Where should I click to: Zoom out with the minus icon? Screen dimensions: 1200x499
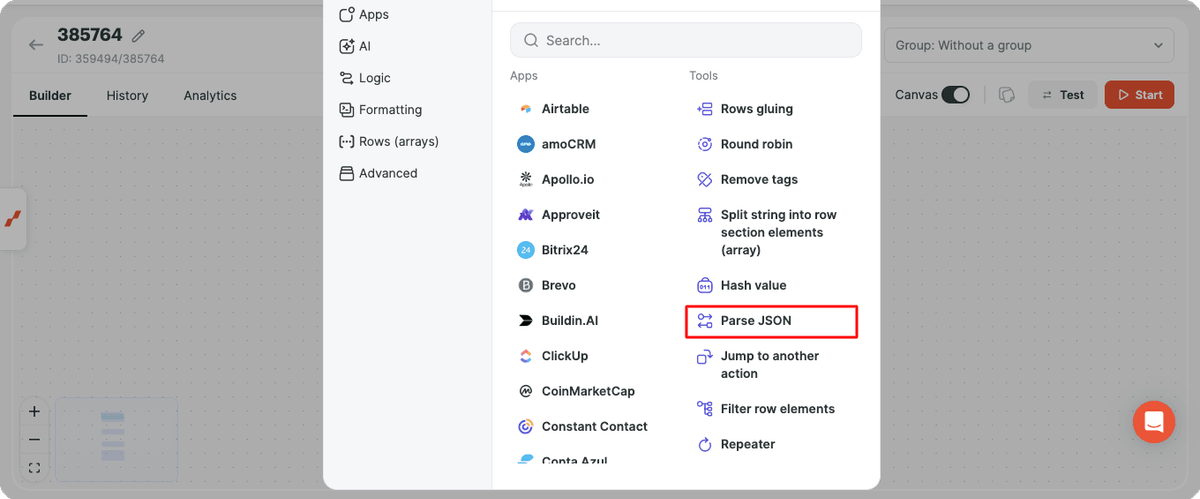(x=34, y=439)
